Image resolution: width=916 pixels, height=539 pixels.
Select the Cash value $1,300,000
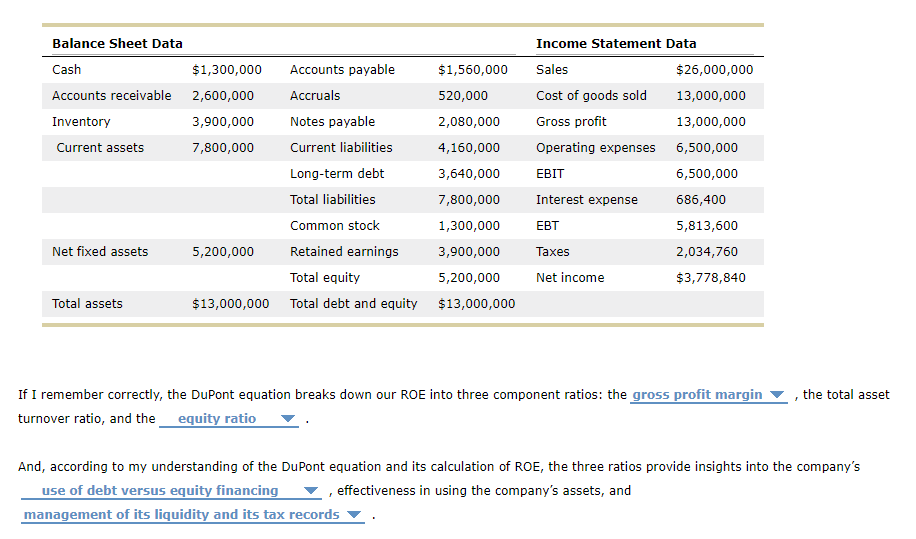227,70
